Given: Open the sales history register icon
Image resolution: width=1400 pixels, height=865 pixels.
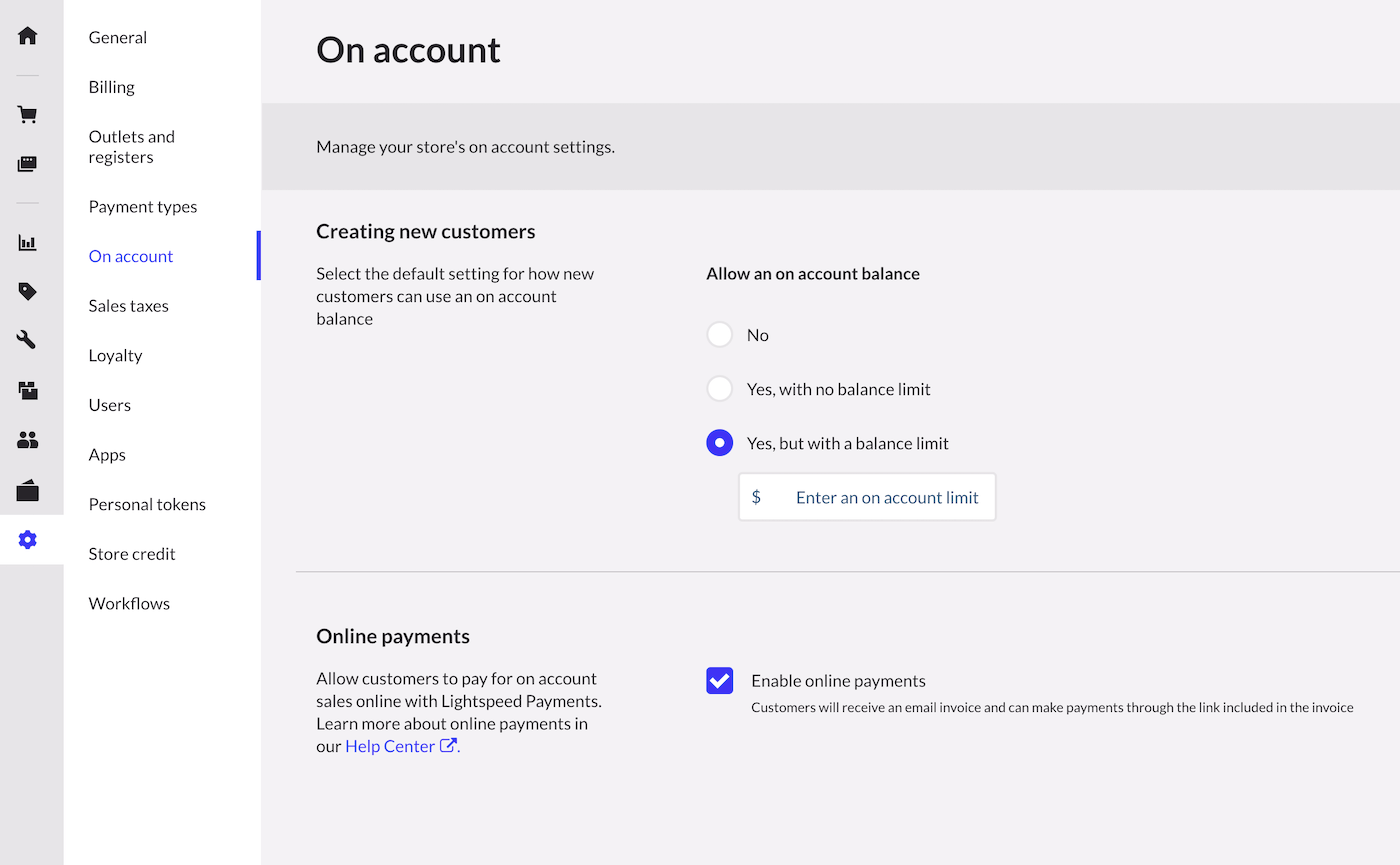Looking at the screenshot, I should [x=27, y=163].
